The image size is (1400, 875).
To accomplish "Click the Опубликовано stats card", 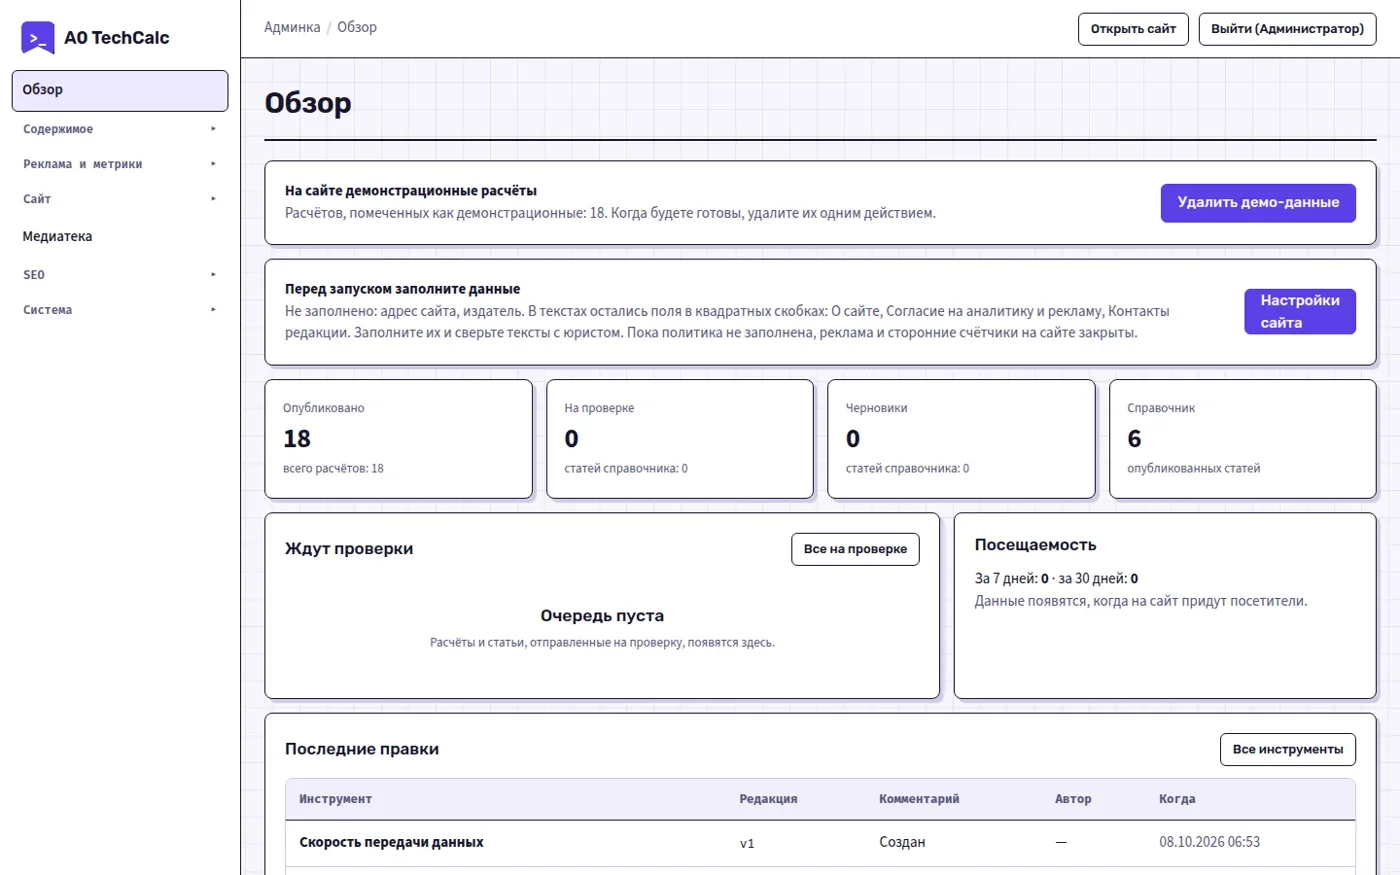I will [x=398, y=439].
